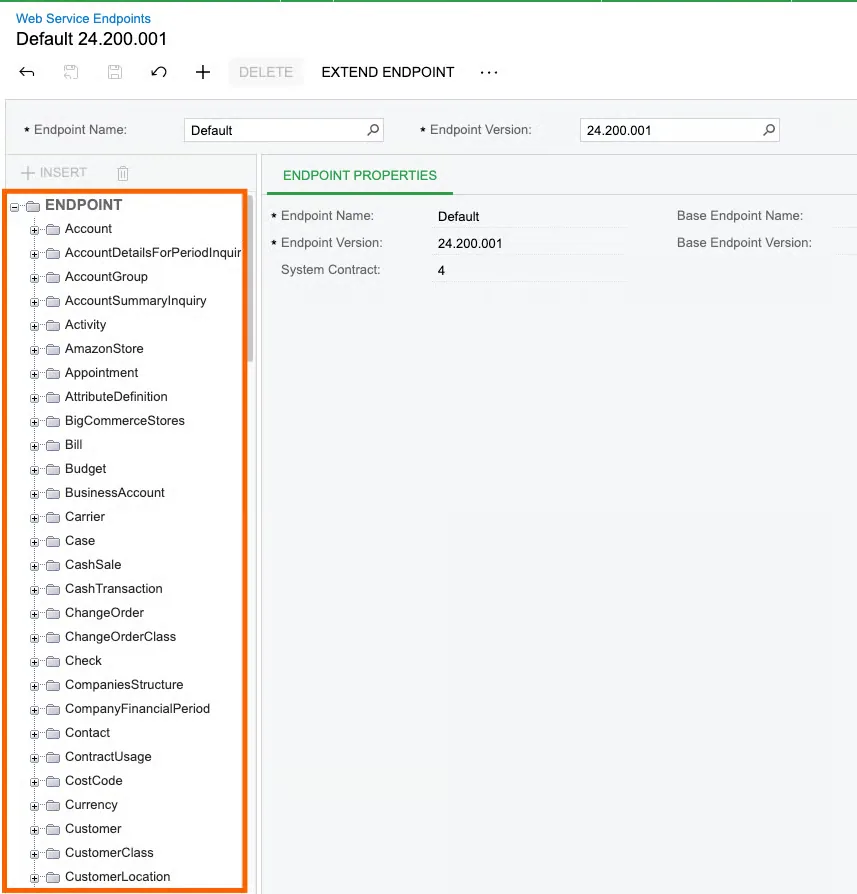Select CustomerLocation in the tree
This screenshot has height=894, width=857.
coord(117,876)
